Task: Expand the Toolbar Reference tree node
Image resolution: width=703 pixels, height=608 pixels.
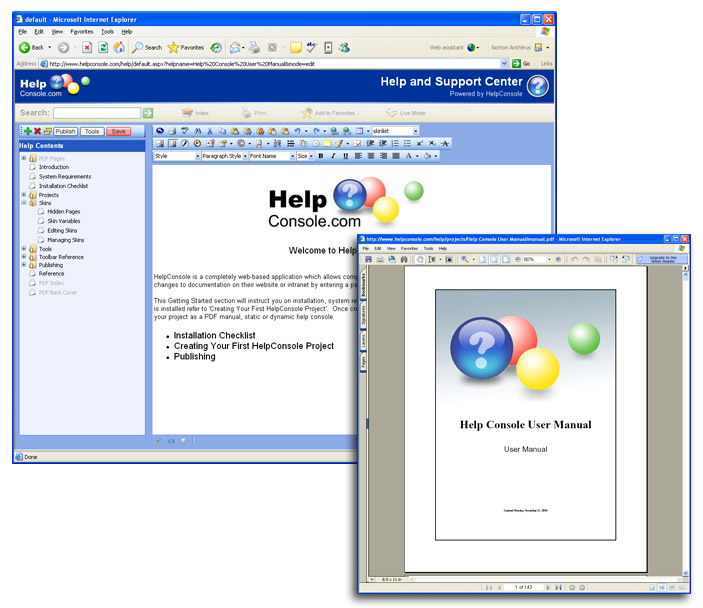Action: point(24,256)
